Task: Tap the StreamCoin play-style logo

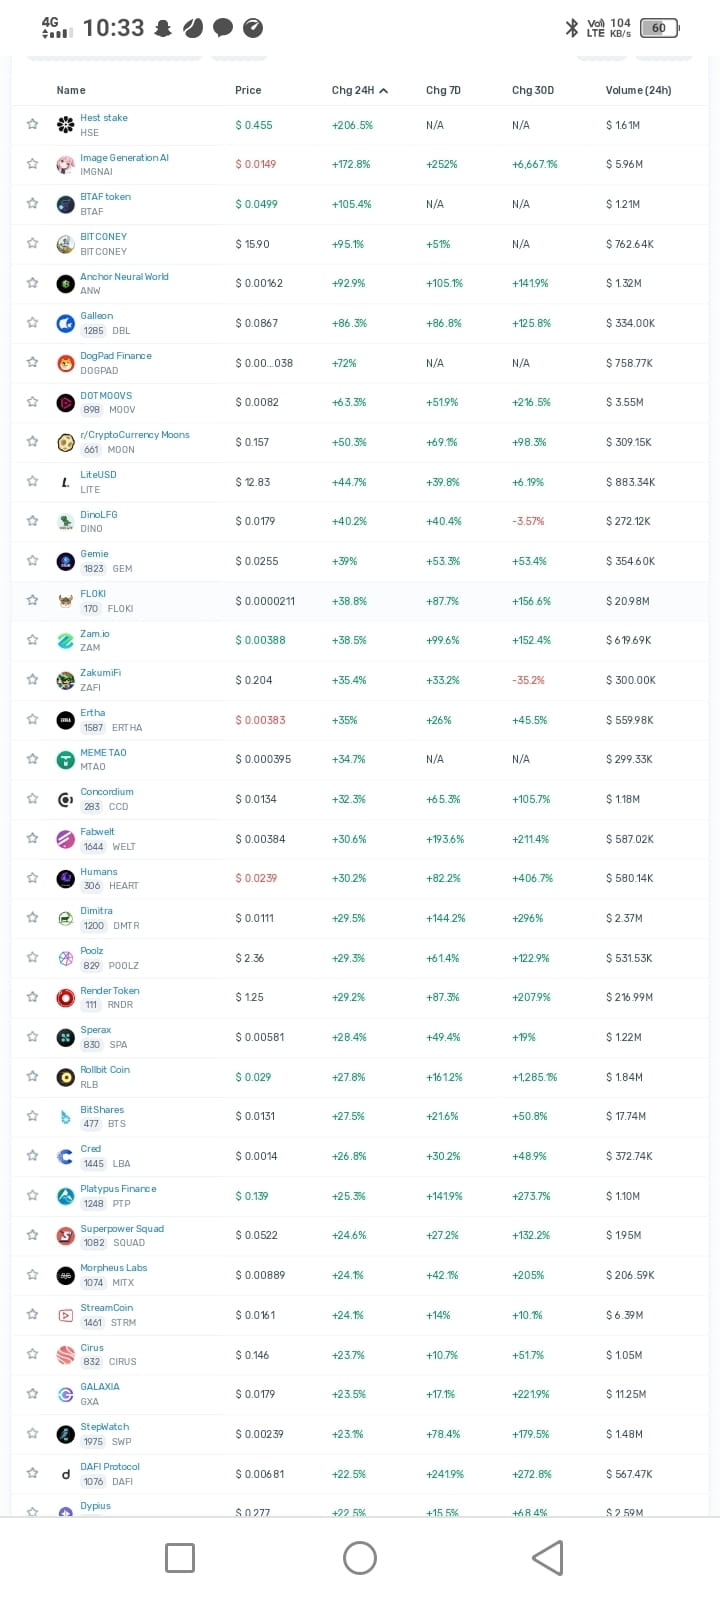Action: coord(65,1314)
